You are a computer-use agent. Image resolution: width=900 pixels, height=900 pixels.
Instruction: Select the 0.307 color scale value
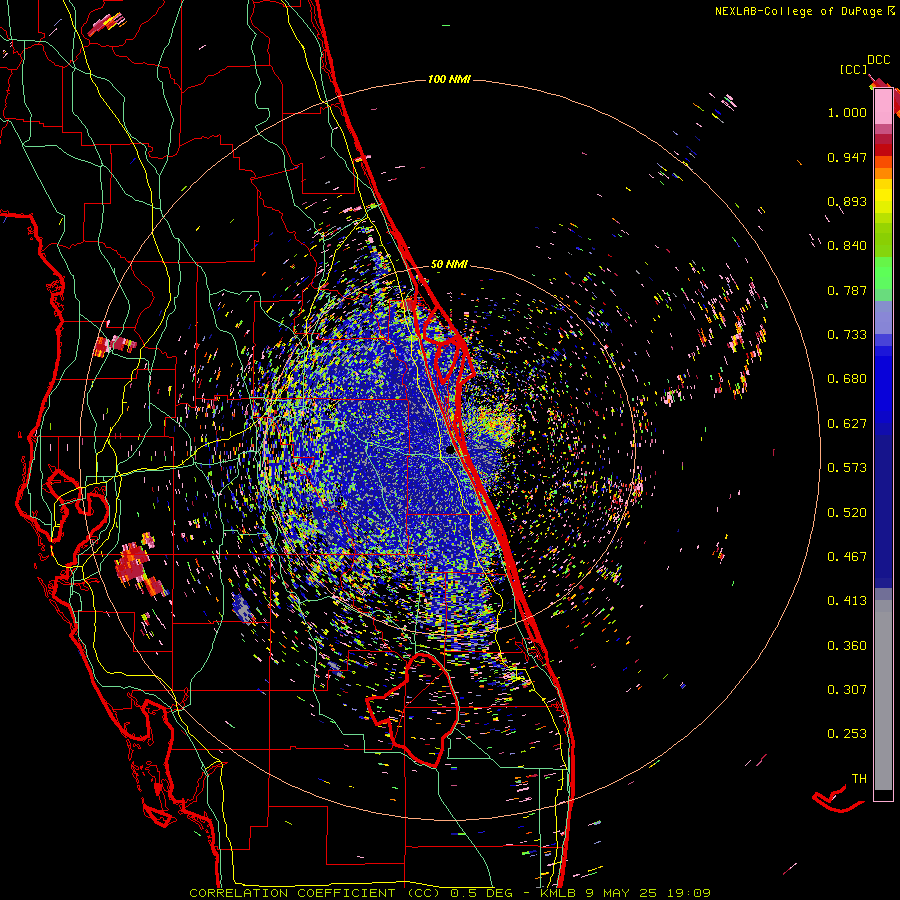click(847, 690)
